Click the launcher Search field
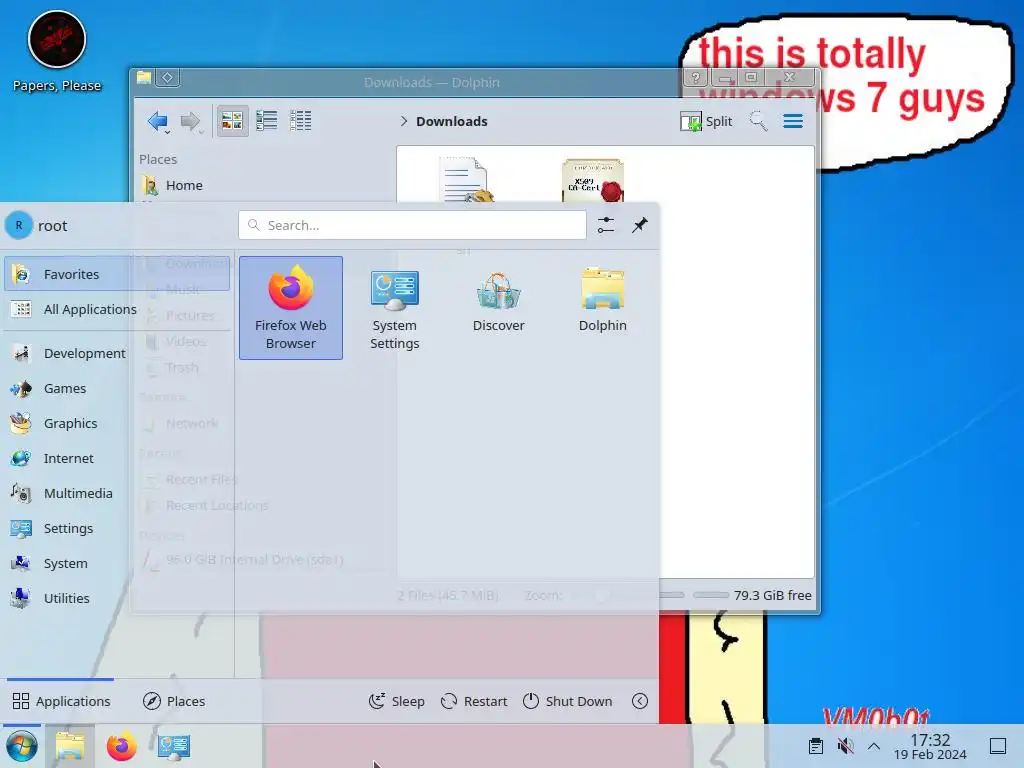 click(412, 225)
